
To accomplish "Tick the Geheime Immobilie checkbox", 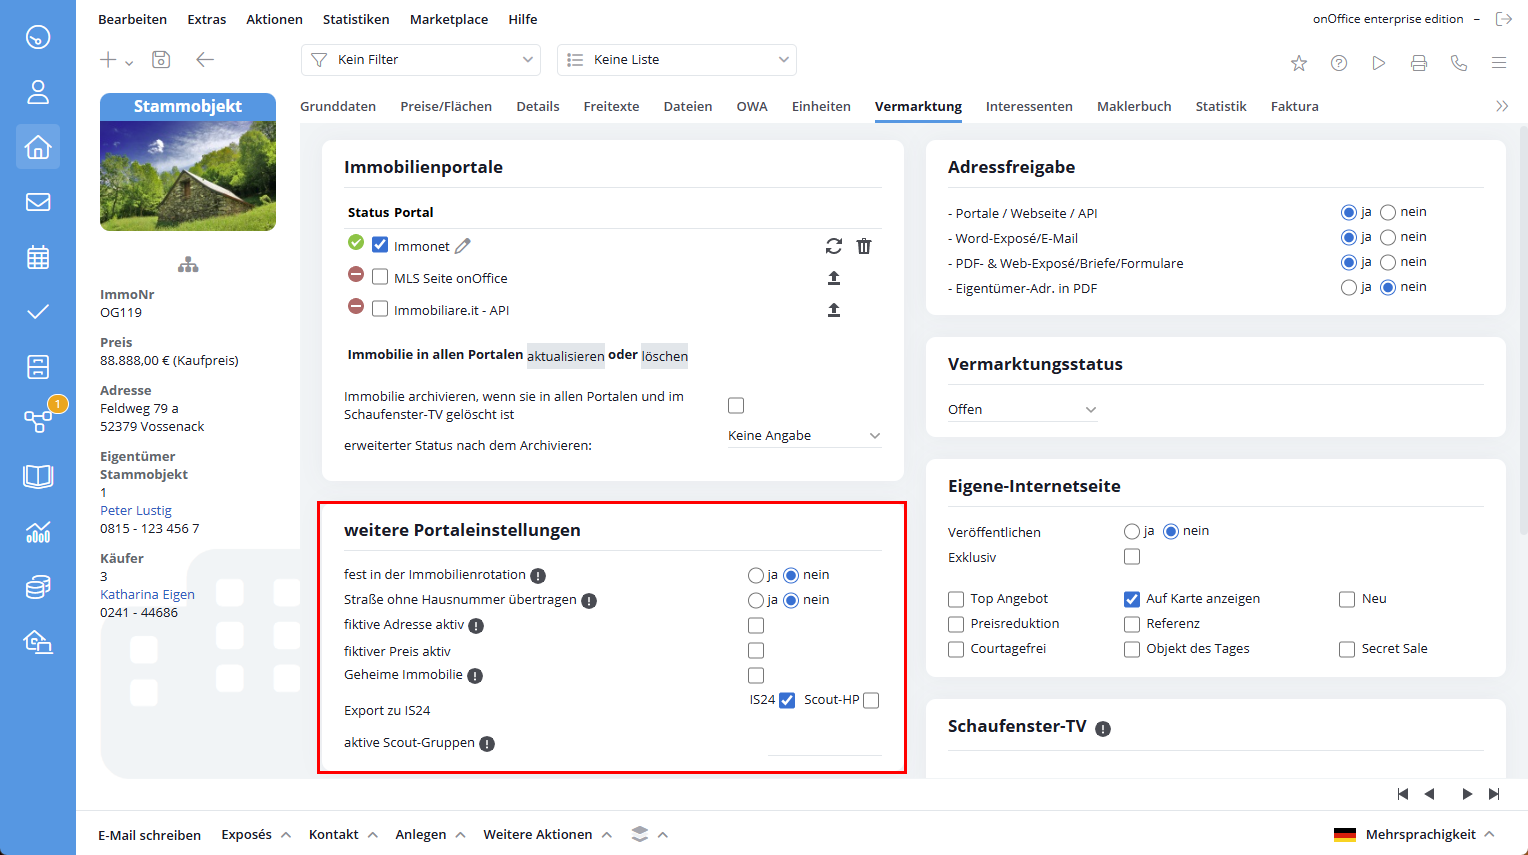I will [756, 675].
